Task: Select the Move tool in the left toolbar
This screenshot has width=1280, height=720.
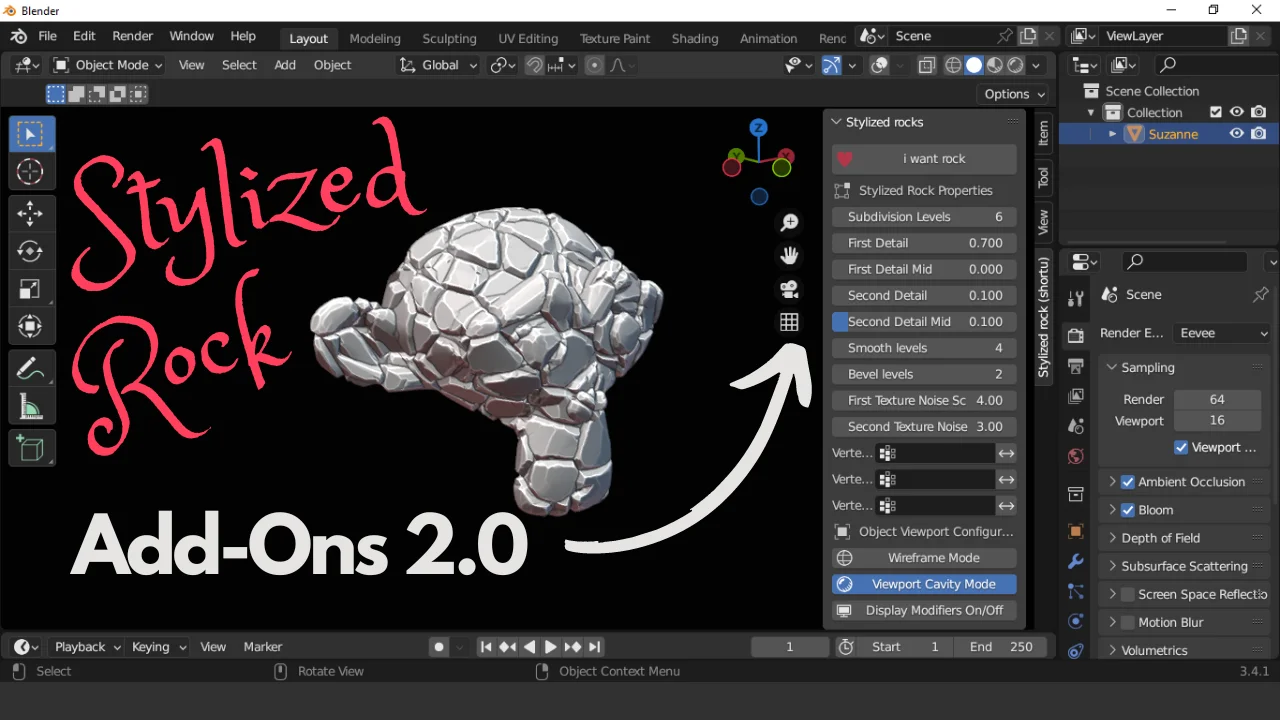Action: coord(31,213)
